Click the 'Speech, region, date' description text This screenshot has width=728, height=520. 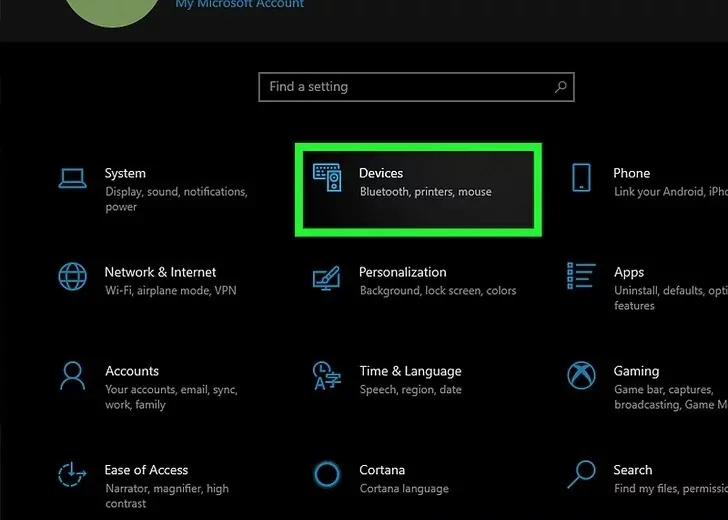coord(411,389)
